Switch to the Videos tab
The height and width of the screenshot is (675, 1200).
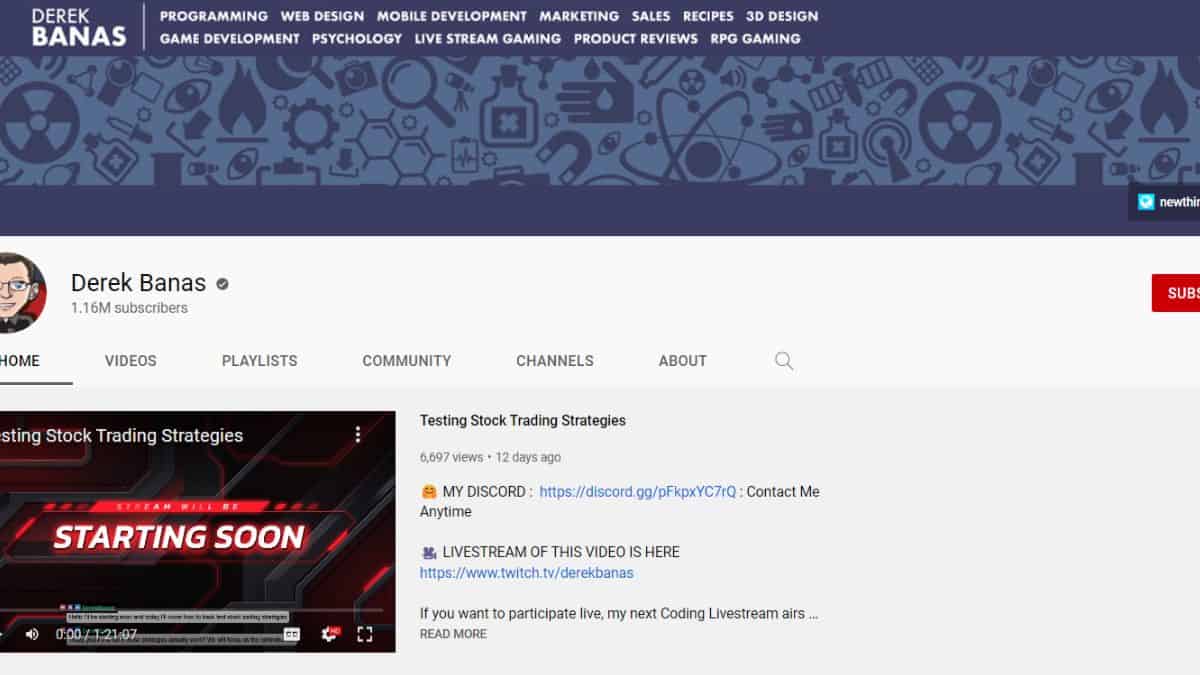click(x=131, y=361)
